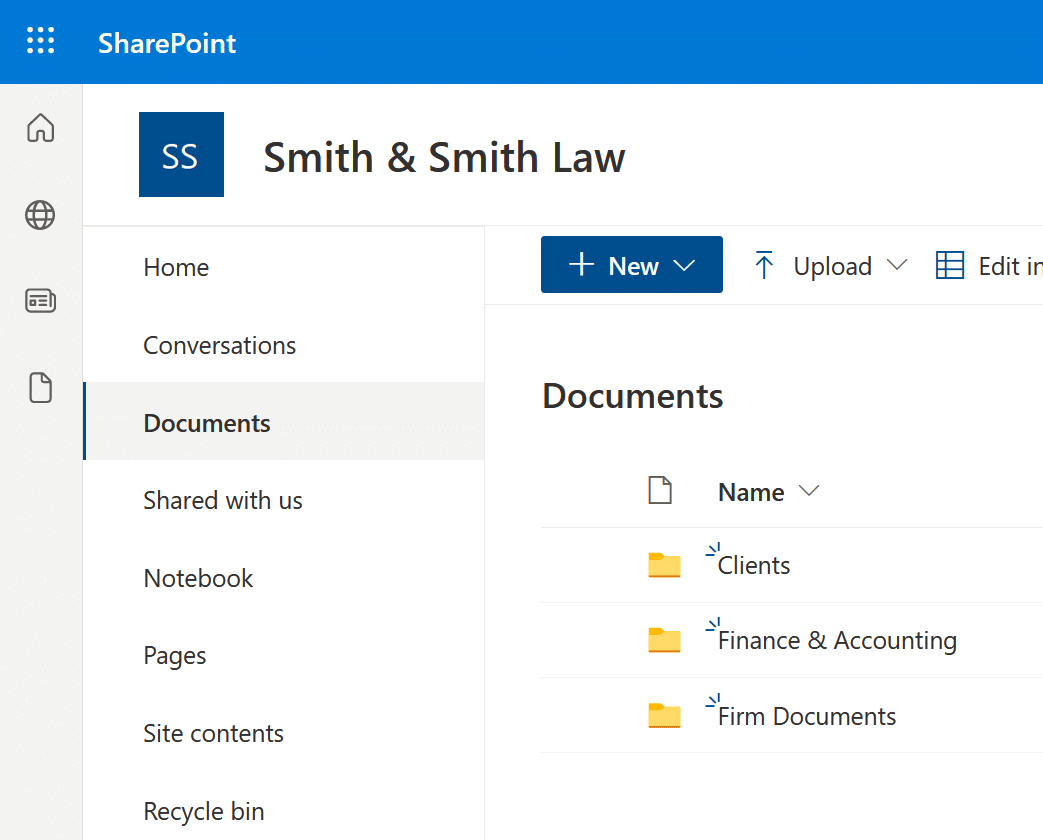The image size is (1043, 840).
Task: Click the plus icon on New
Action: click(581, 264)
